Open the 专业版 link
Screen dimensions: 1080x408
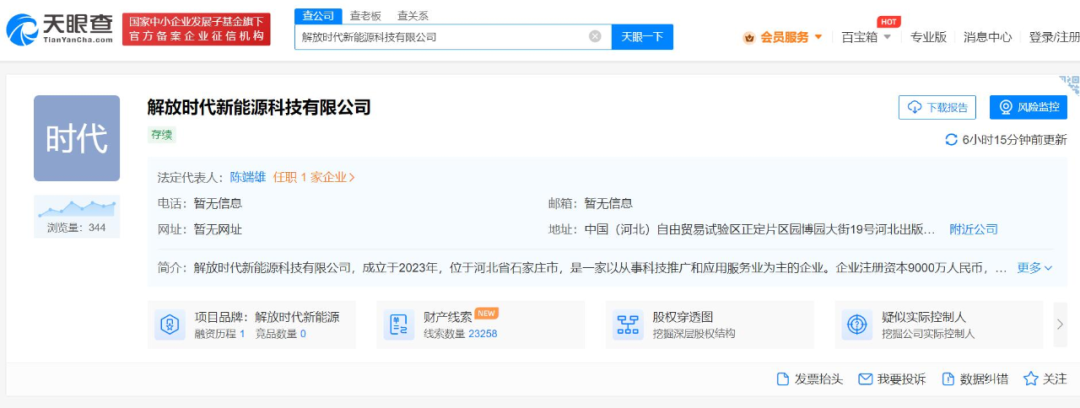pos(928,37)
